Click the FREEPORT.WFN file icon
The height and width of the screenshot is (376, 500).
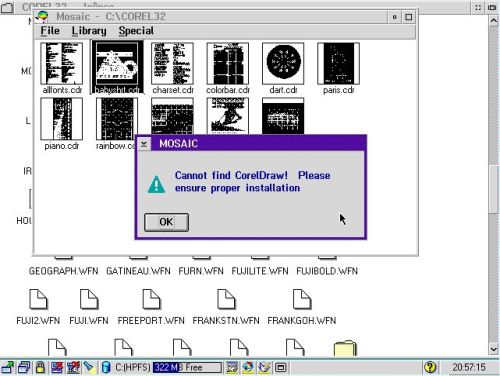(151, 299)
